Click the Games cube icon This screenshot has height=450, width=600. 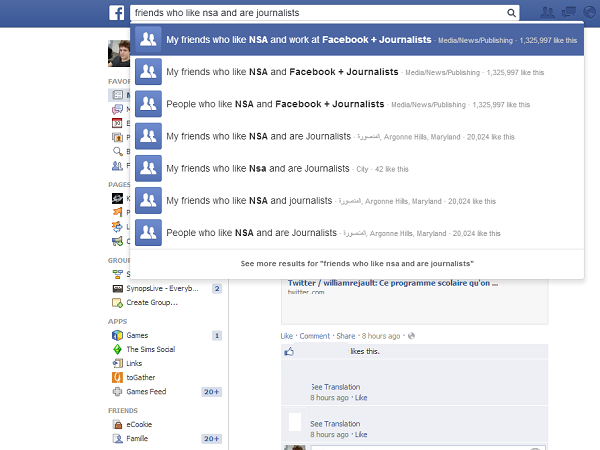[117, 336]
